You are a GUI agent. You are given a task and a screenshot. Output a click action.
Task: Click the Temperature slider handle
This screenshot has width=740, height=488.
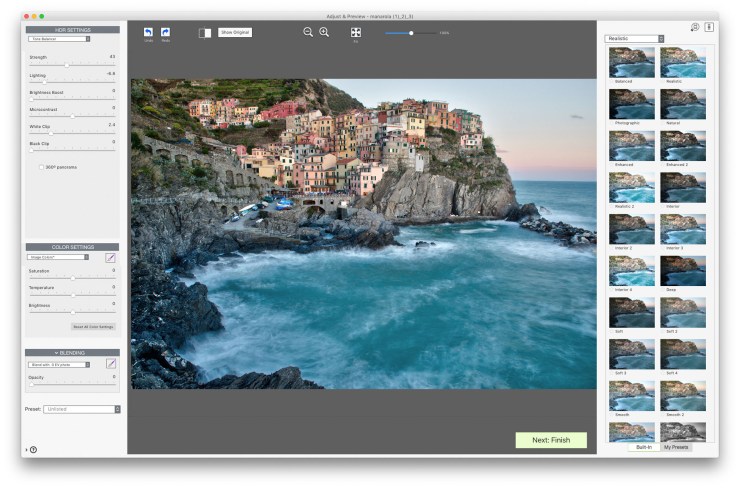point(73,295)
